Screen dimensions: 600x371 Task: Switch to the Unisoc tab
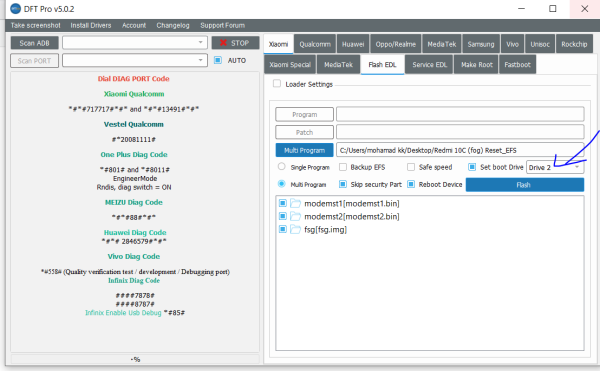[540, 44]
